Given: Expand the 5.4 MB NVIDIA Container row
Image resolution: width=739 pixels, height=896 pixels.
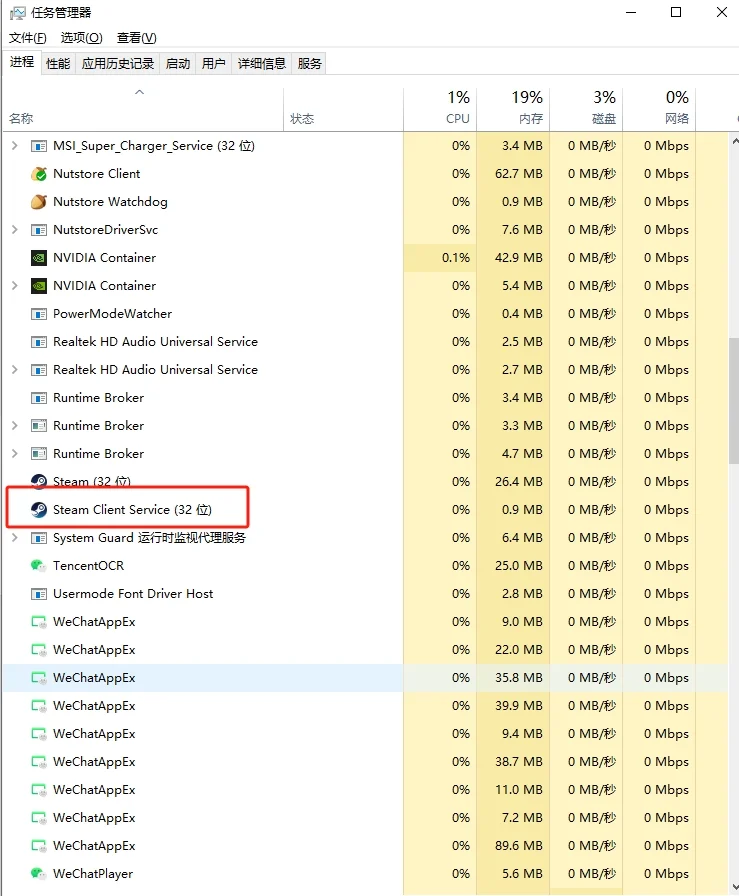Looking at the screenshot, I should click(15, 286).
